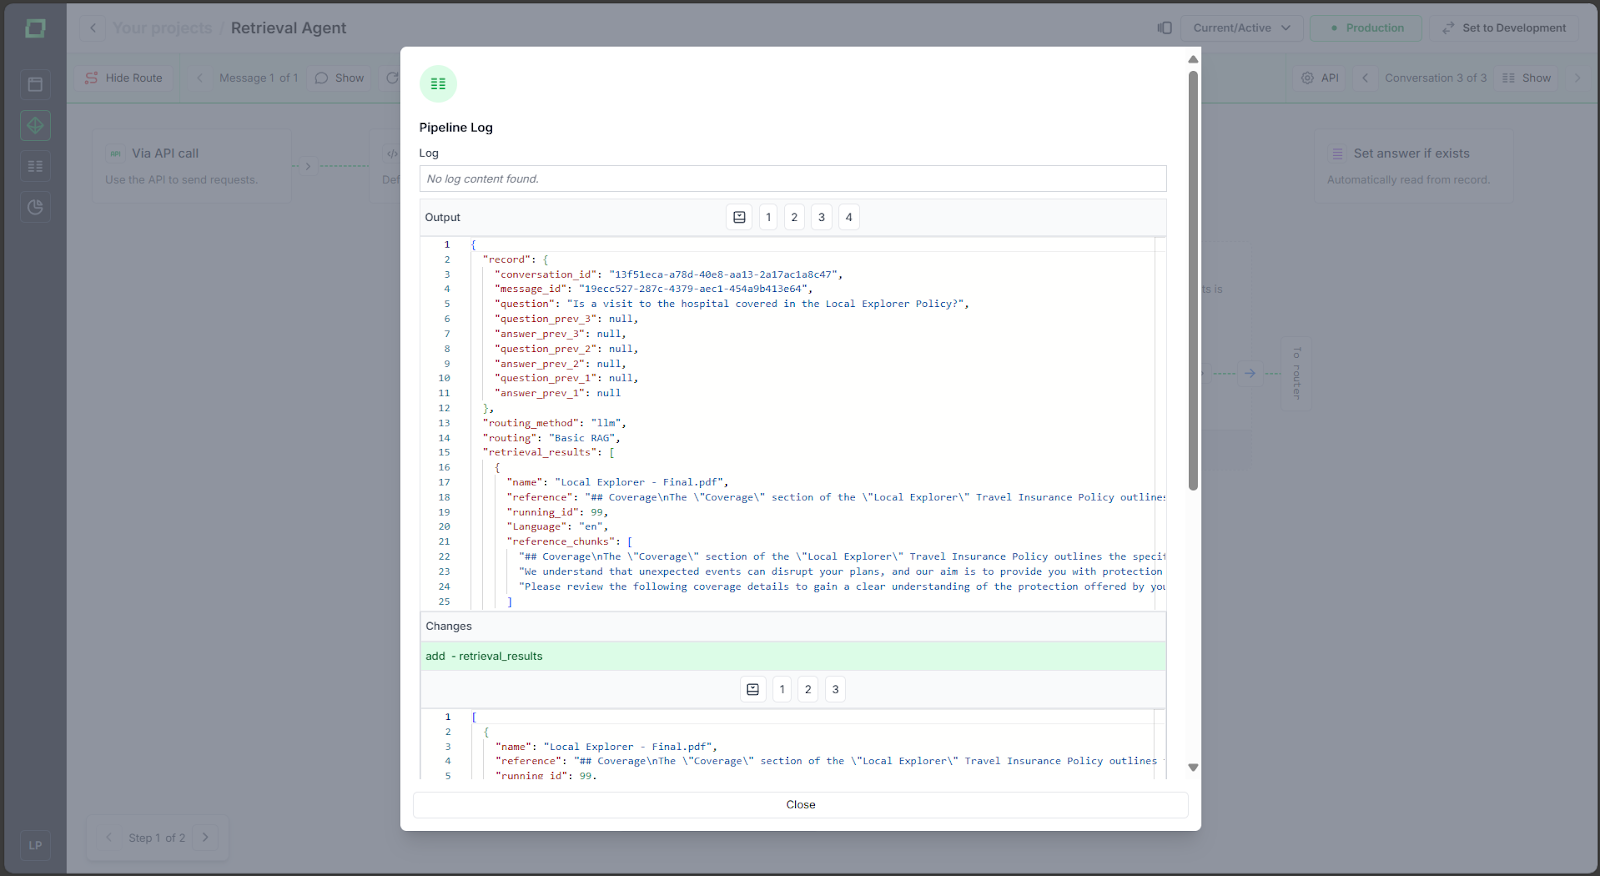The height and width of the screenshot is (876, 1600).
Task: Click Your projects breadcrumb link
Action: coord(162,28)
